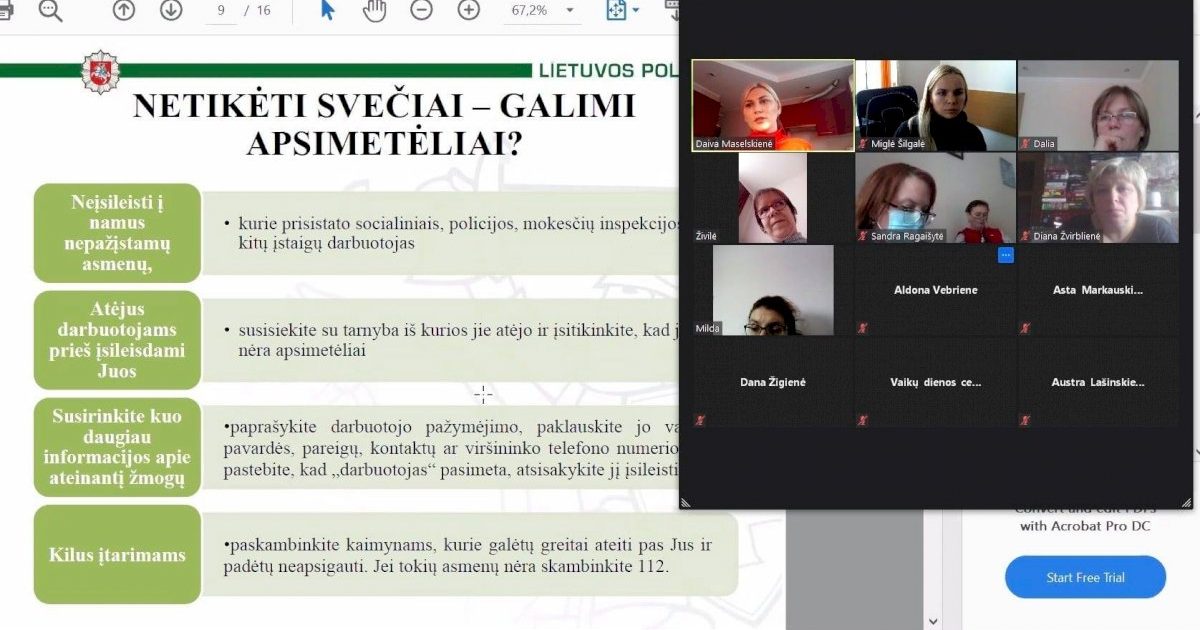Screen dimensions: 1200x630
Task: Click the scrollbar down arrow in the PDF viewer
Action: [x=933, y=621]
